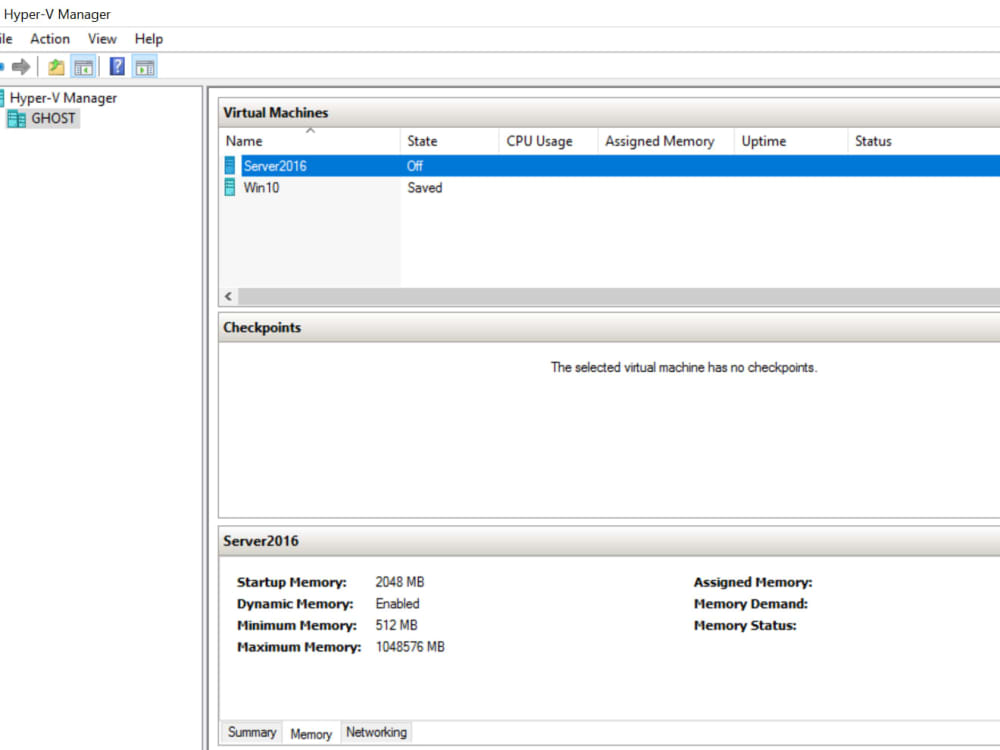The width and height of the screenshot is (1000, 750).
Task: Toggle the Show/Hide Console Tree icon
Action: click(84, 66)
